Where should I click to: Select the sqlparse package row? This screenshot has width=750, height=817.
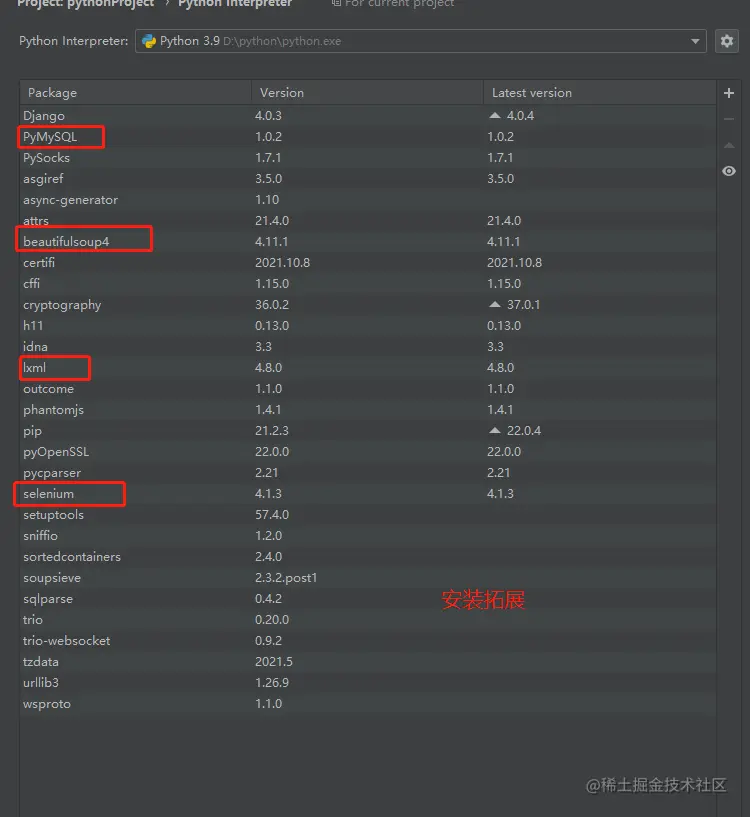[367, 599]
